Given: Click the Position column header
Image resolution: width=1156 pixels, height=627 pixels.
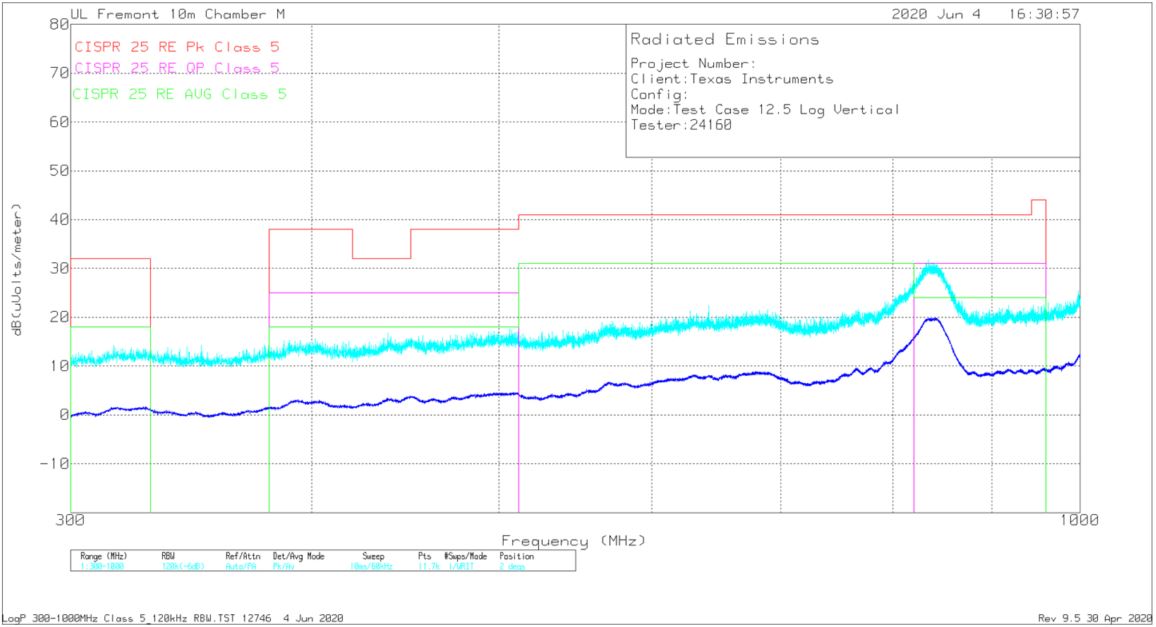Looking at the screenshot, I should pos(516,556).
